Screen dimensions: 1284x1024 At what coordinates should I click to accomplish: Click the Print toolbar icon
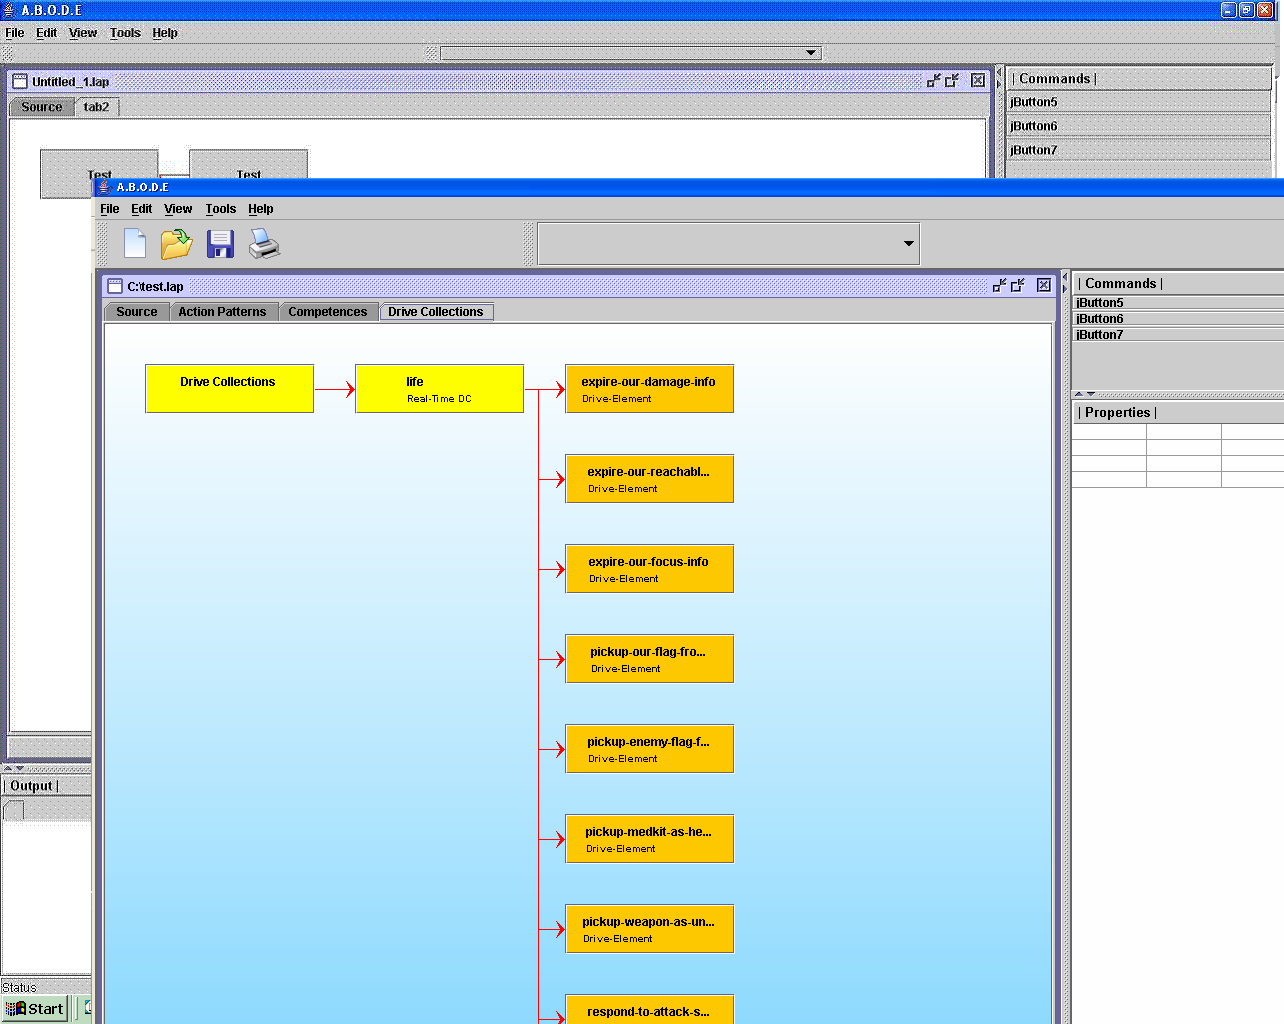[264, 244]
